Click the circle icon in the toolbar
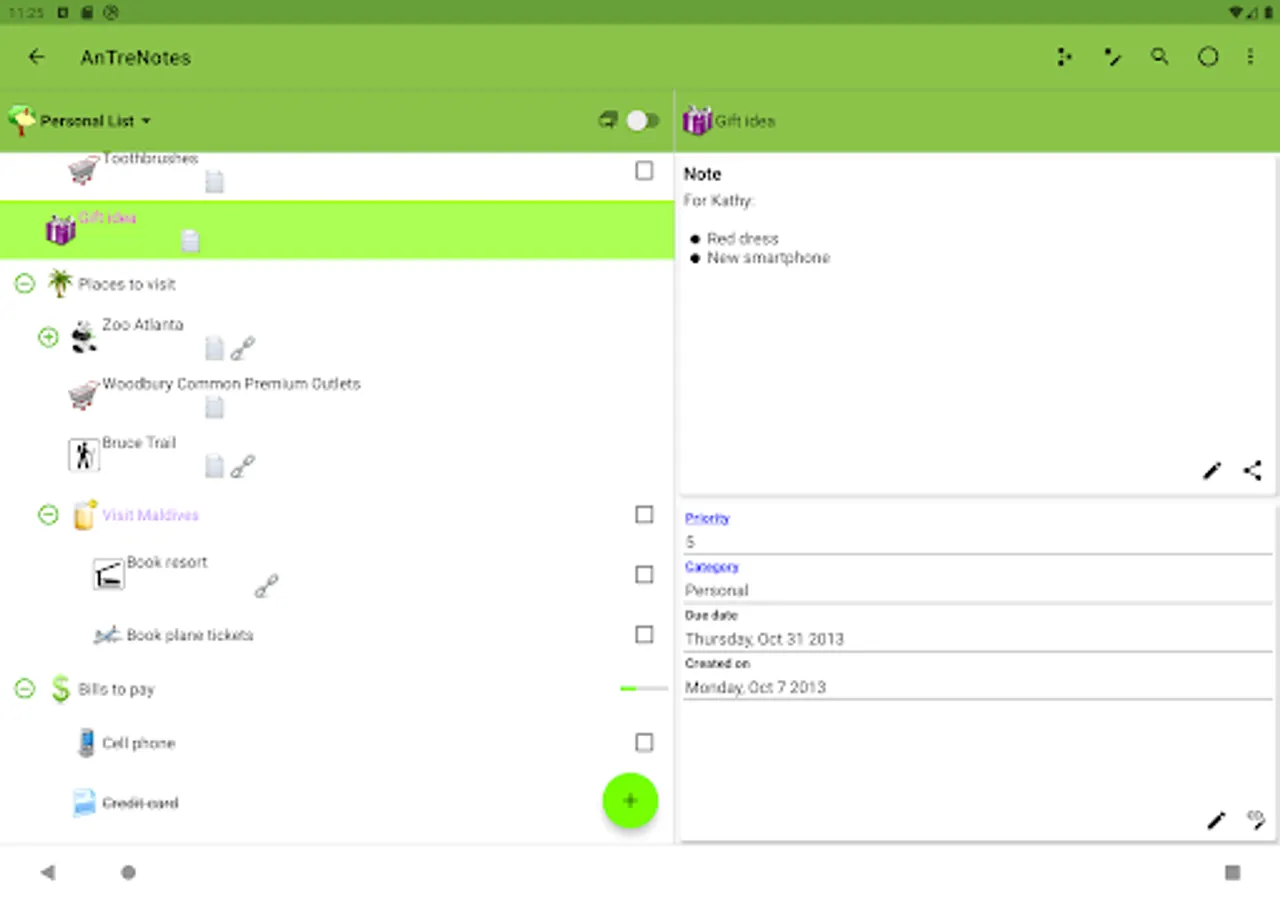The width and height of the screenshot is (1280, 900). click(x=1208, y=57)
